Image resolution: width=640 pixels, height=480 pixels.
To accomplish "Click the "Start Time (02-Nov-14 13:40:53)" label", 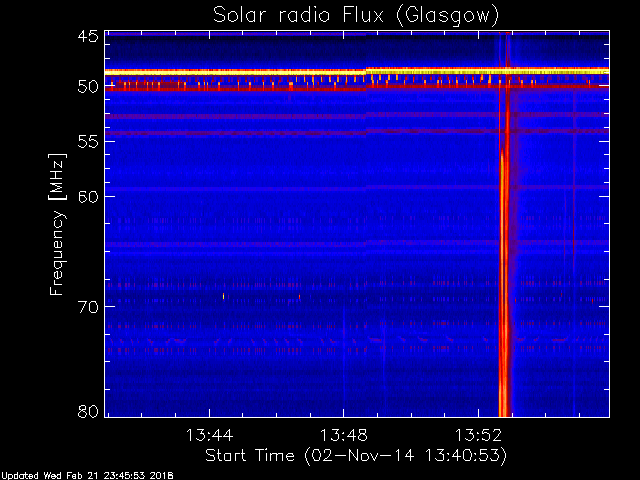I will point(356,456).
